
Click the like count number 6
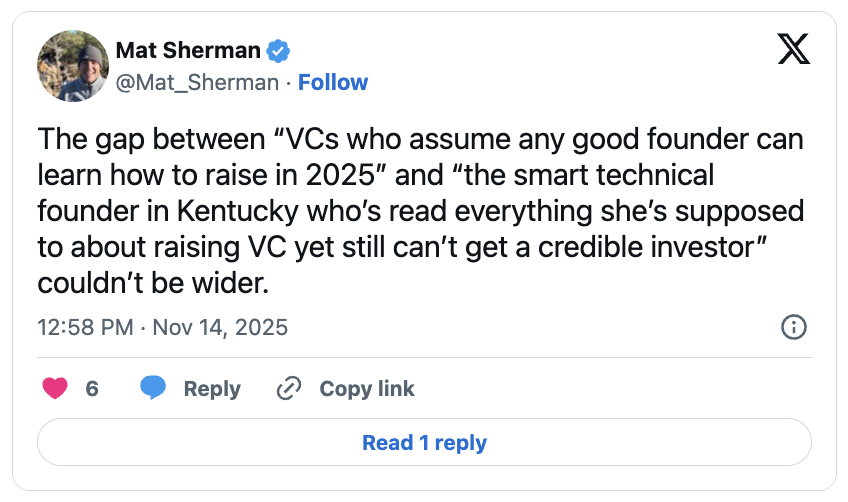(92, 389)
